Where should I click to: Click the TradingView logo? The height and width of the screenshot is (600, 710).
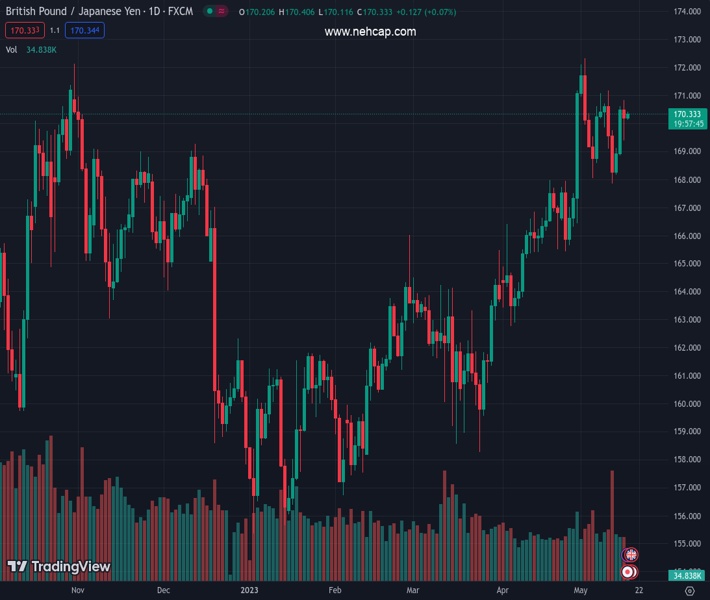coord(59,567)
